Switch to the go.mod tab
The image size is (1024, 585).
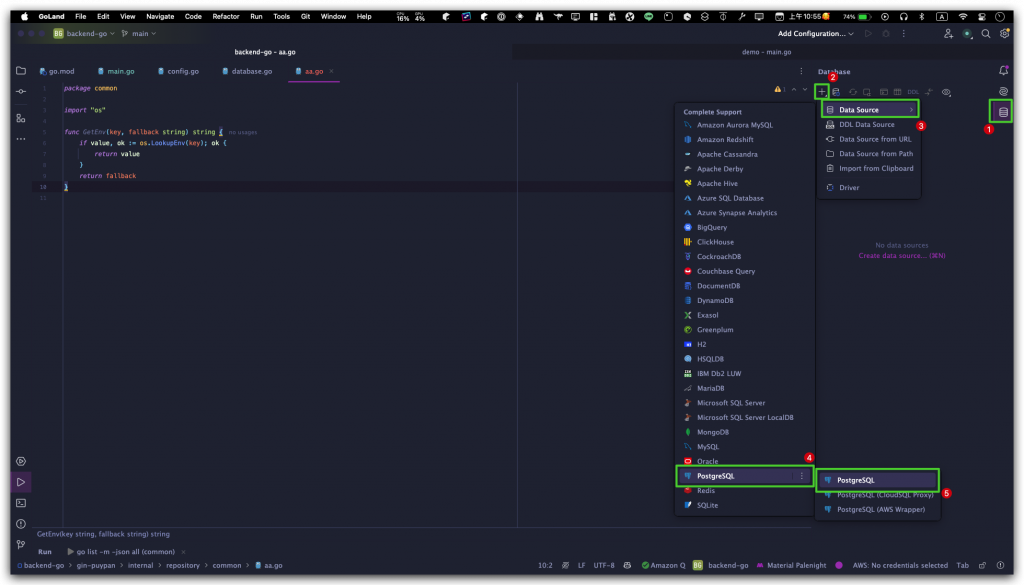57,71
